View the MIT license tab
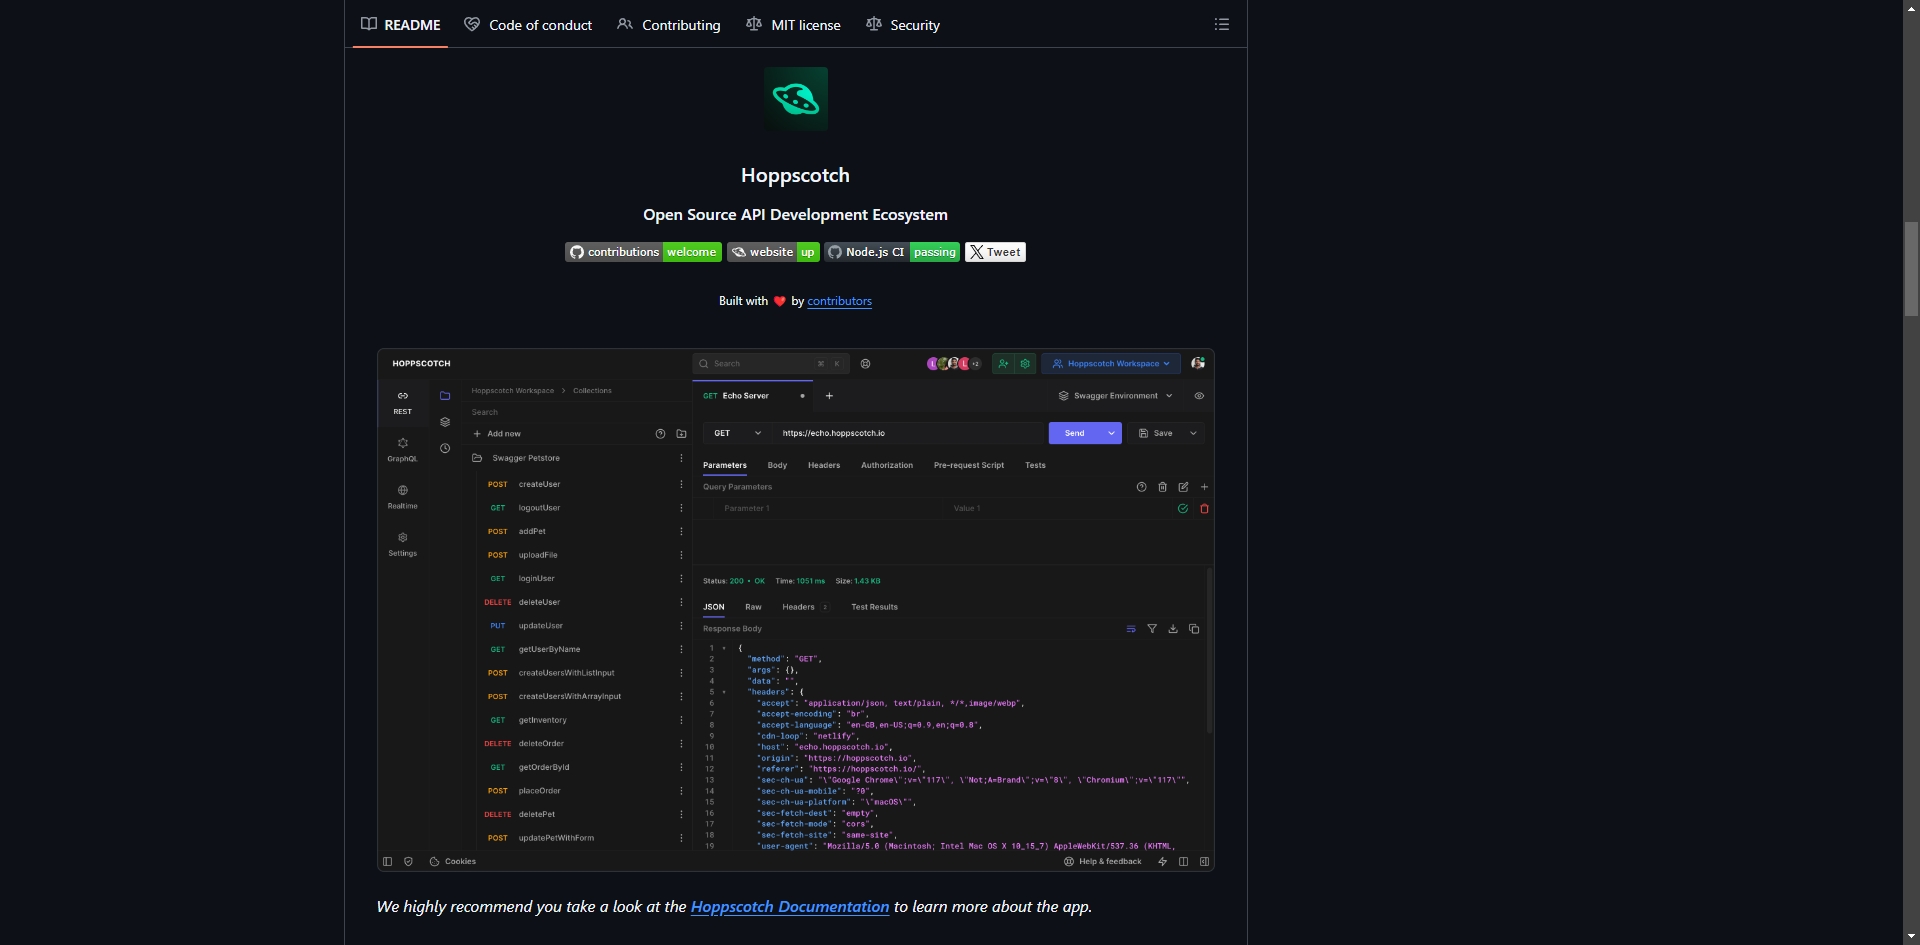Screen dimensions: 1920x945 (x=793, y=25)
